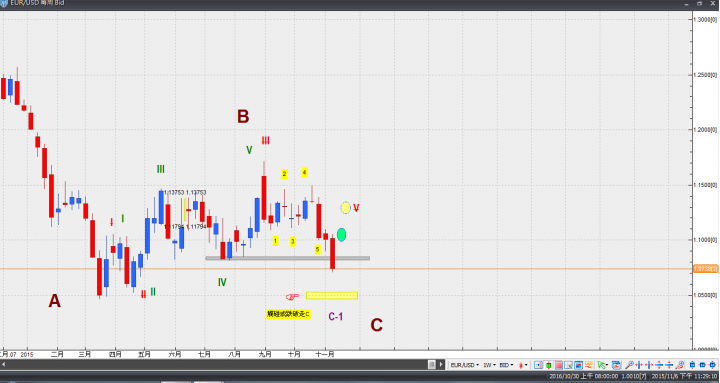
Task: Click the 1.2500 price axis label
Action: (x=705, y=75)
